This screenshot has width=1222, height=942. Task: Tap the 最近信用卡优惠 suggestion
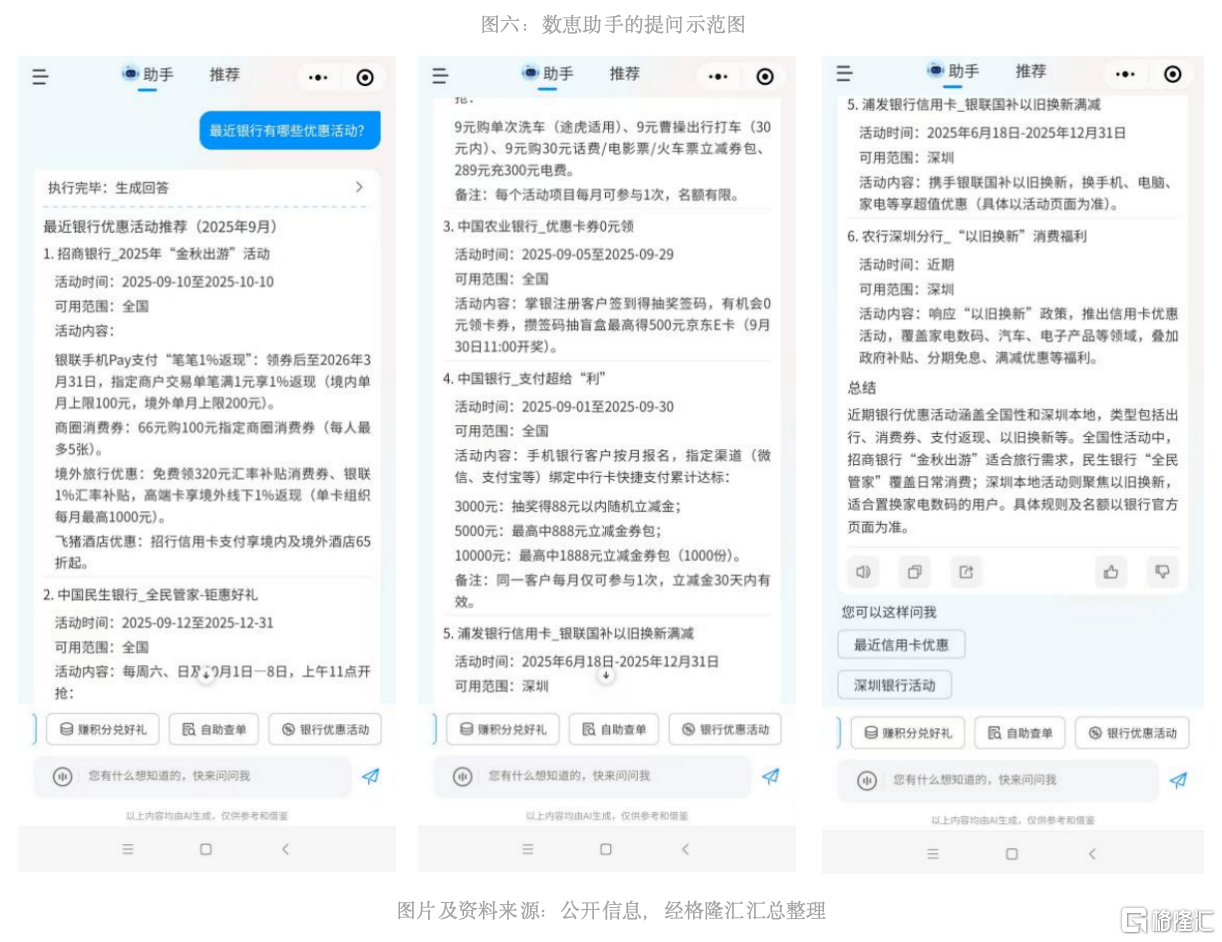[x=901, y=645]
